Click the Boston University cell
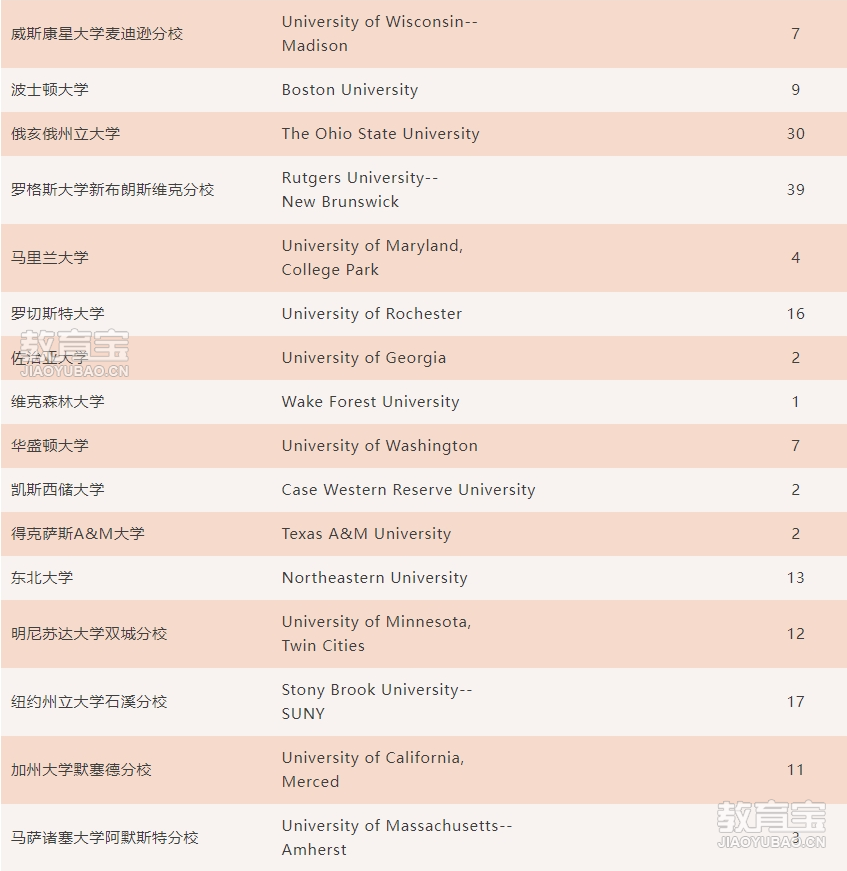Image resolution: width=847 pixels, height=871 pixels. click(349, 89)
